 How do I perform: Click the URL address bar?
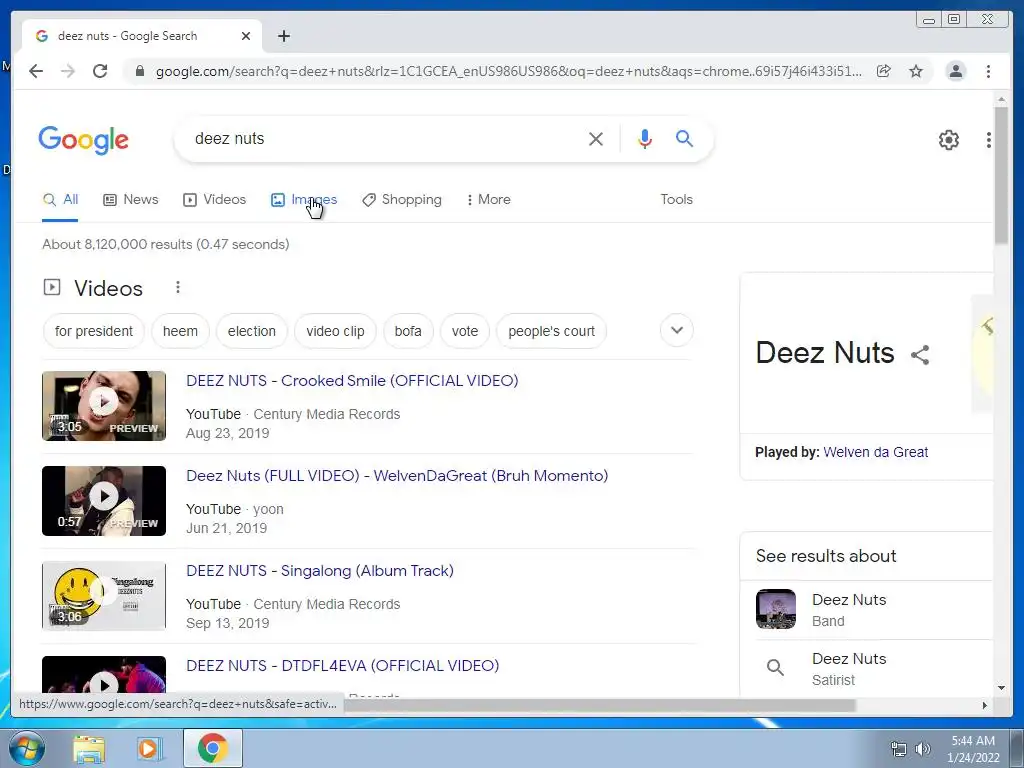click(508, 71)
